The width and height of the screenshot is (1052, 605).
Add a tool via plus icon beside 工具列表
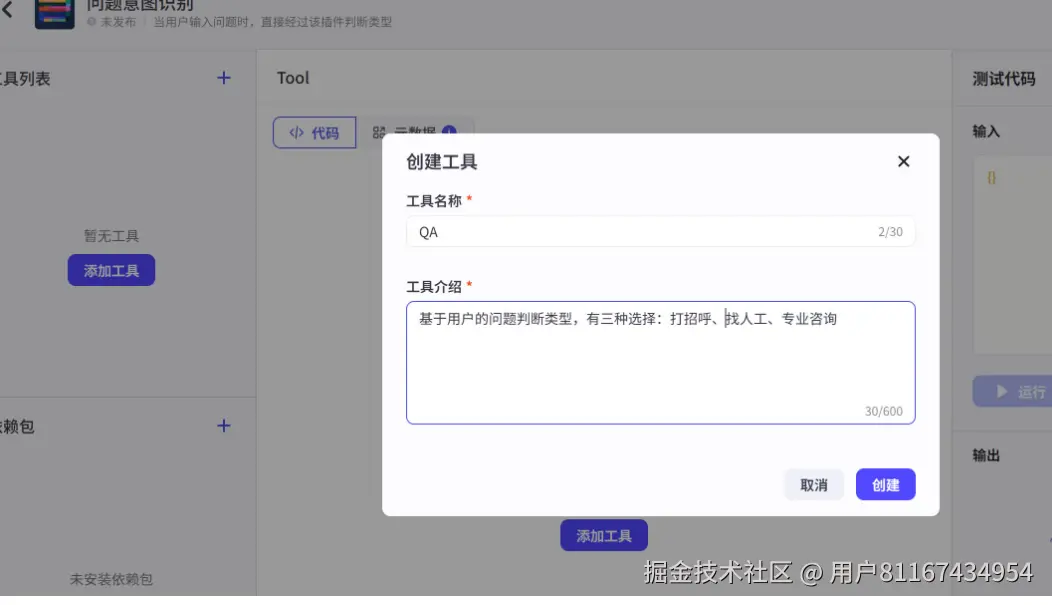[x=223, y=78]
